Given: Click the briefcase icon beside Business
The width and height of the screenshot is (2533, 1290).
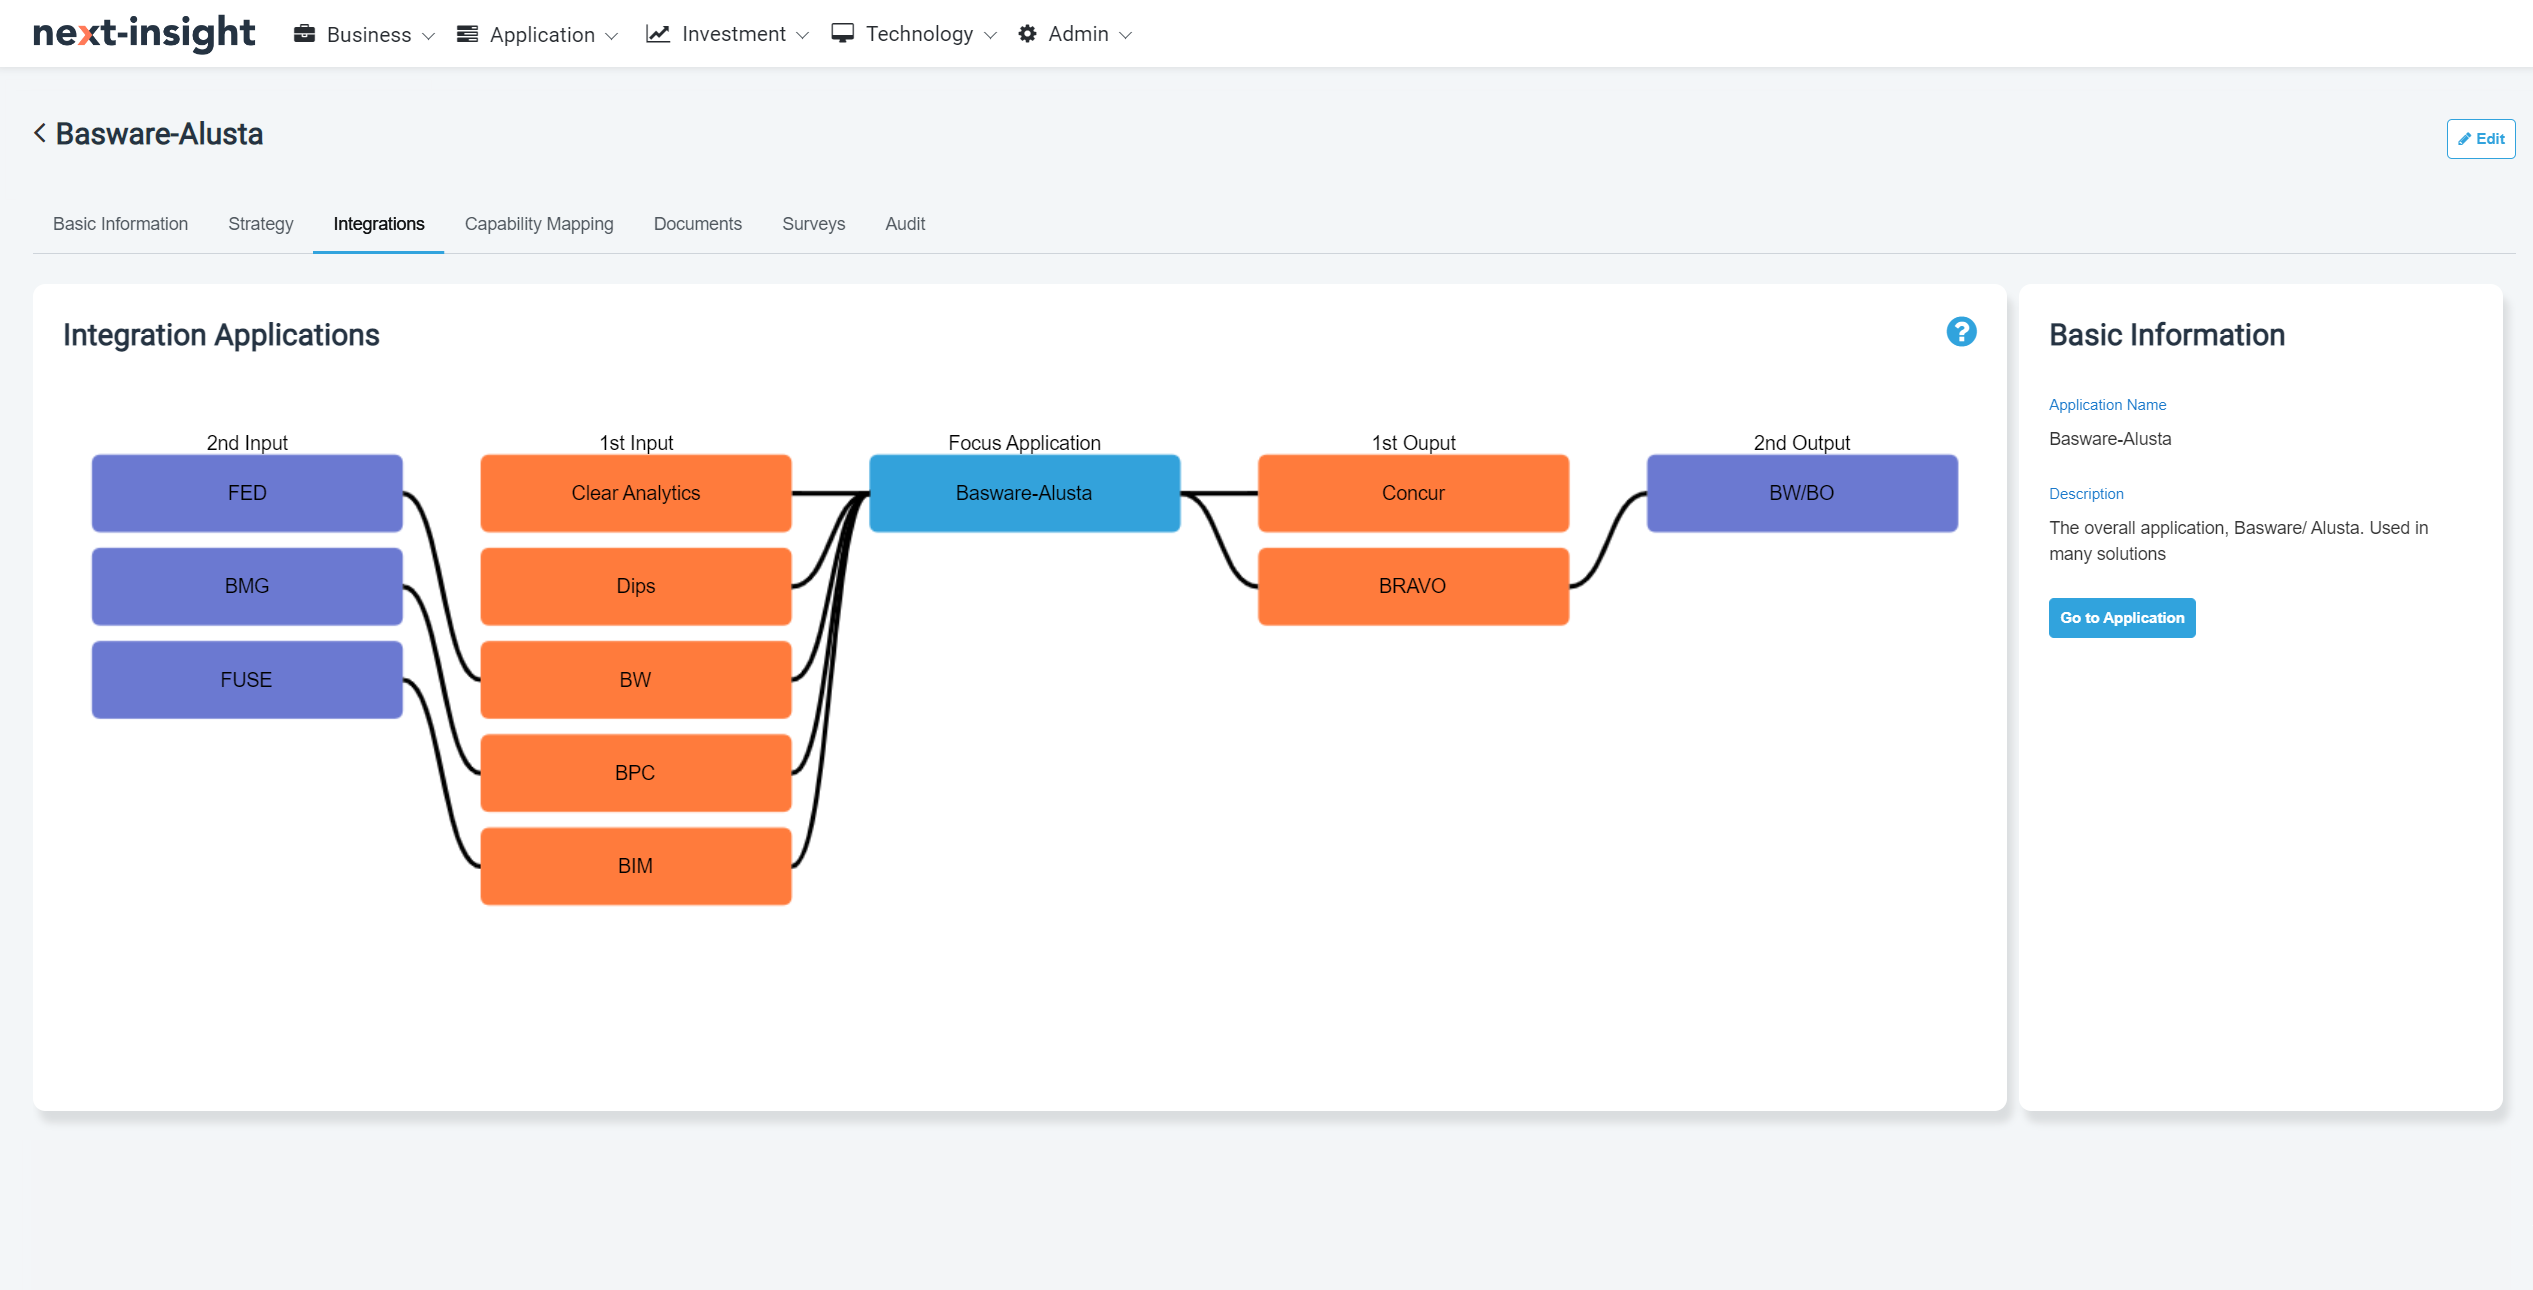Looking at the screenshot, I should pos(304,34).
